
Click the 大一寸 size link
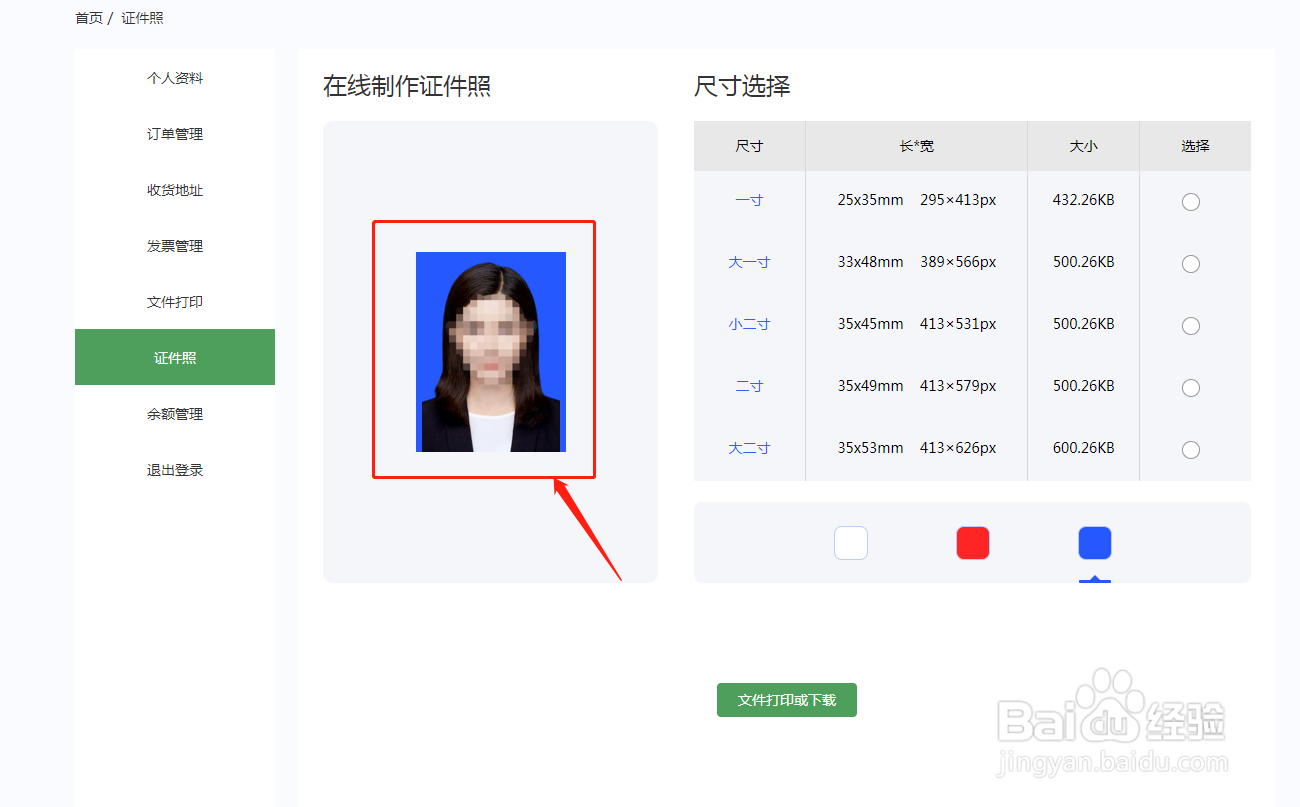point(749,262)
